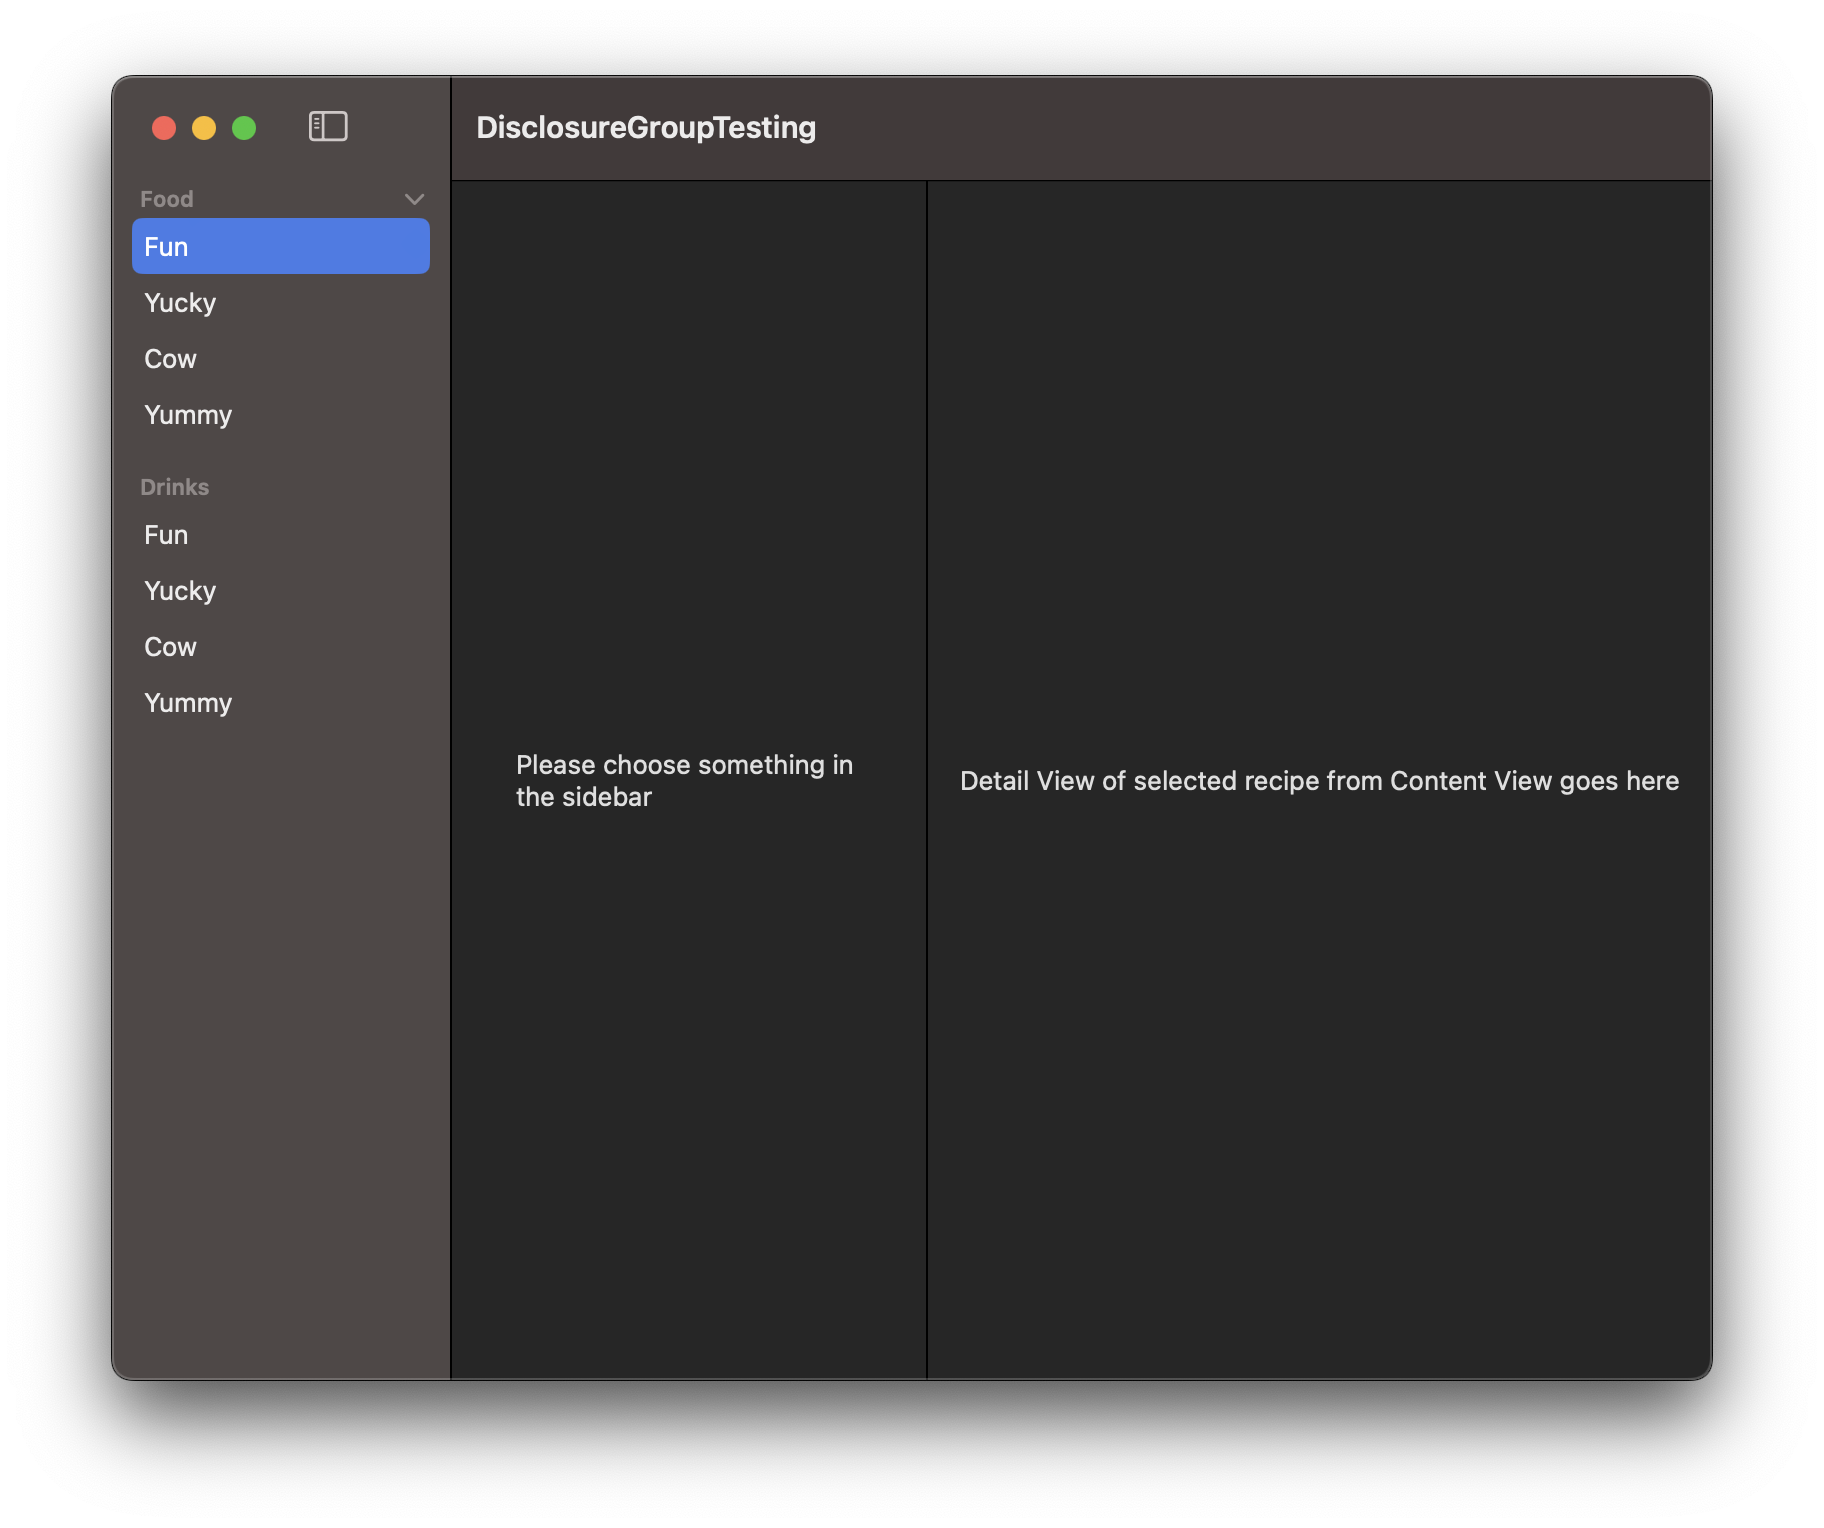Click the Food section header
The height and width of the screenshot is (1528, 1824).
pos(167,199)
